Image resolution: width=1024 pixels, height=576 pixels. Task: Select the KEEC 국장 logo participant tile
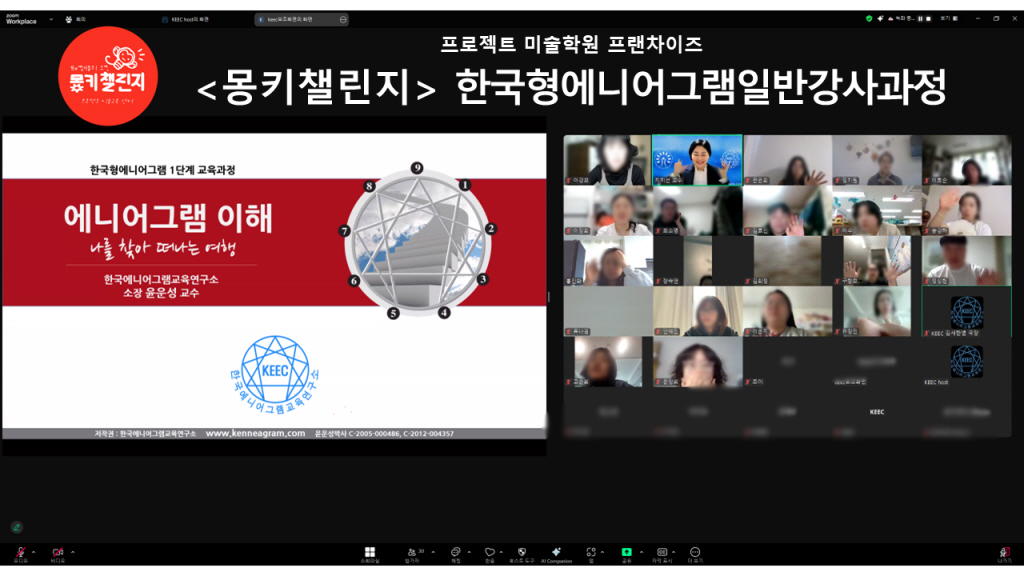click(x=967, y=312)
